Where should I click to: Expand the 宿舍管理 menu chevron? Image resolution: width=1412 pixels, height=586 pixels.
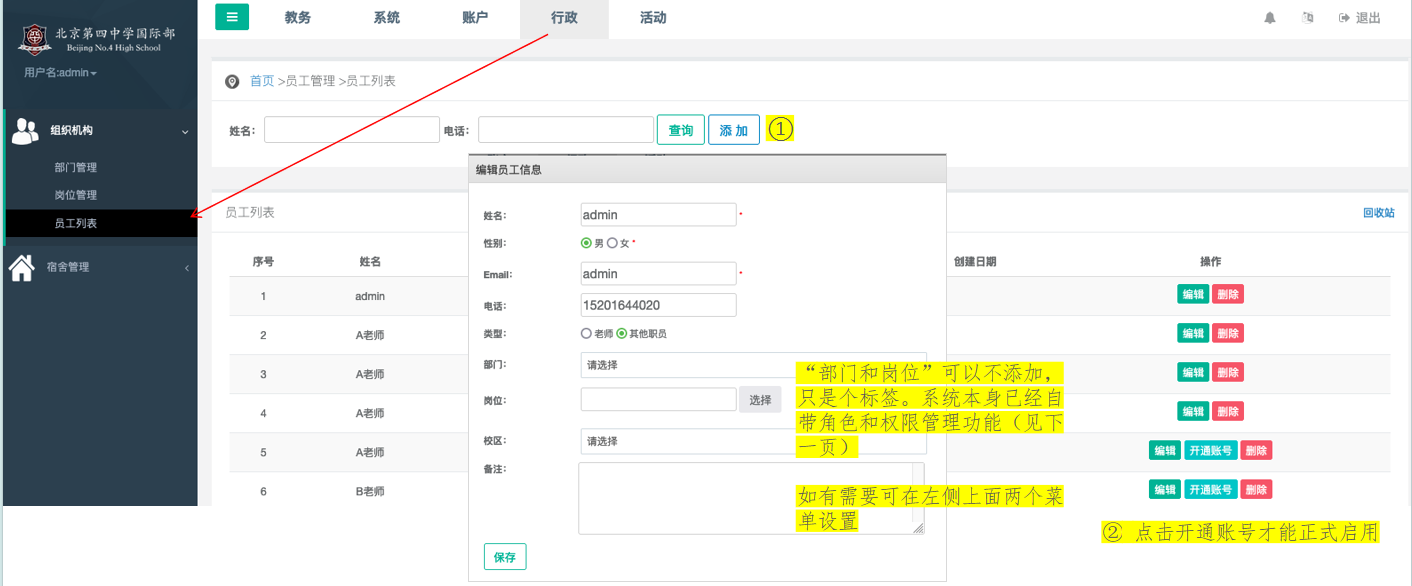[x=186, y=268]
